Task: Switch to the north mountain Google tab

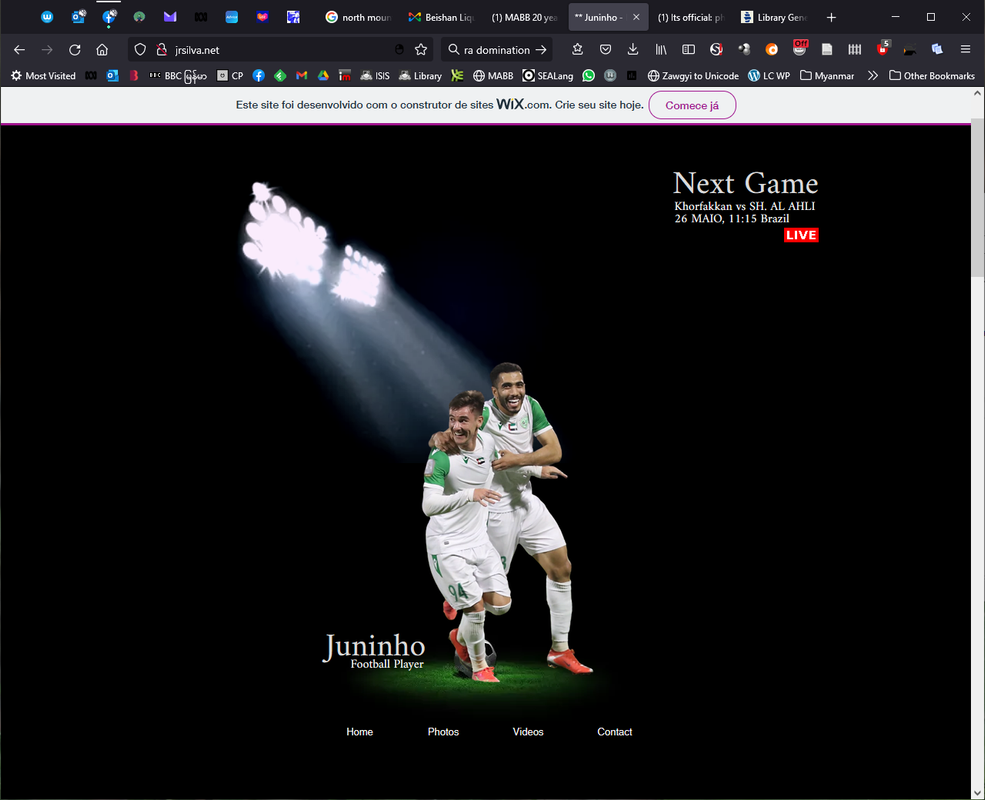Action: 358,17
